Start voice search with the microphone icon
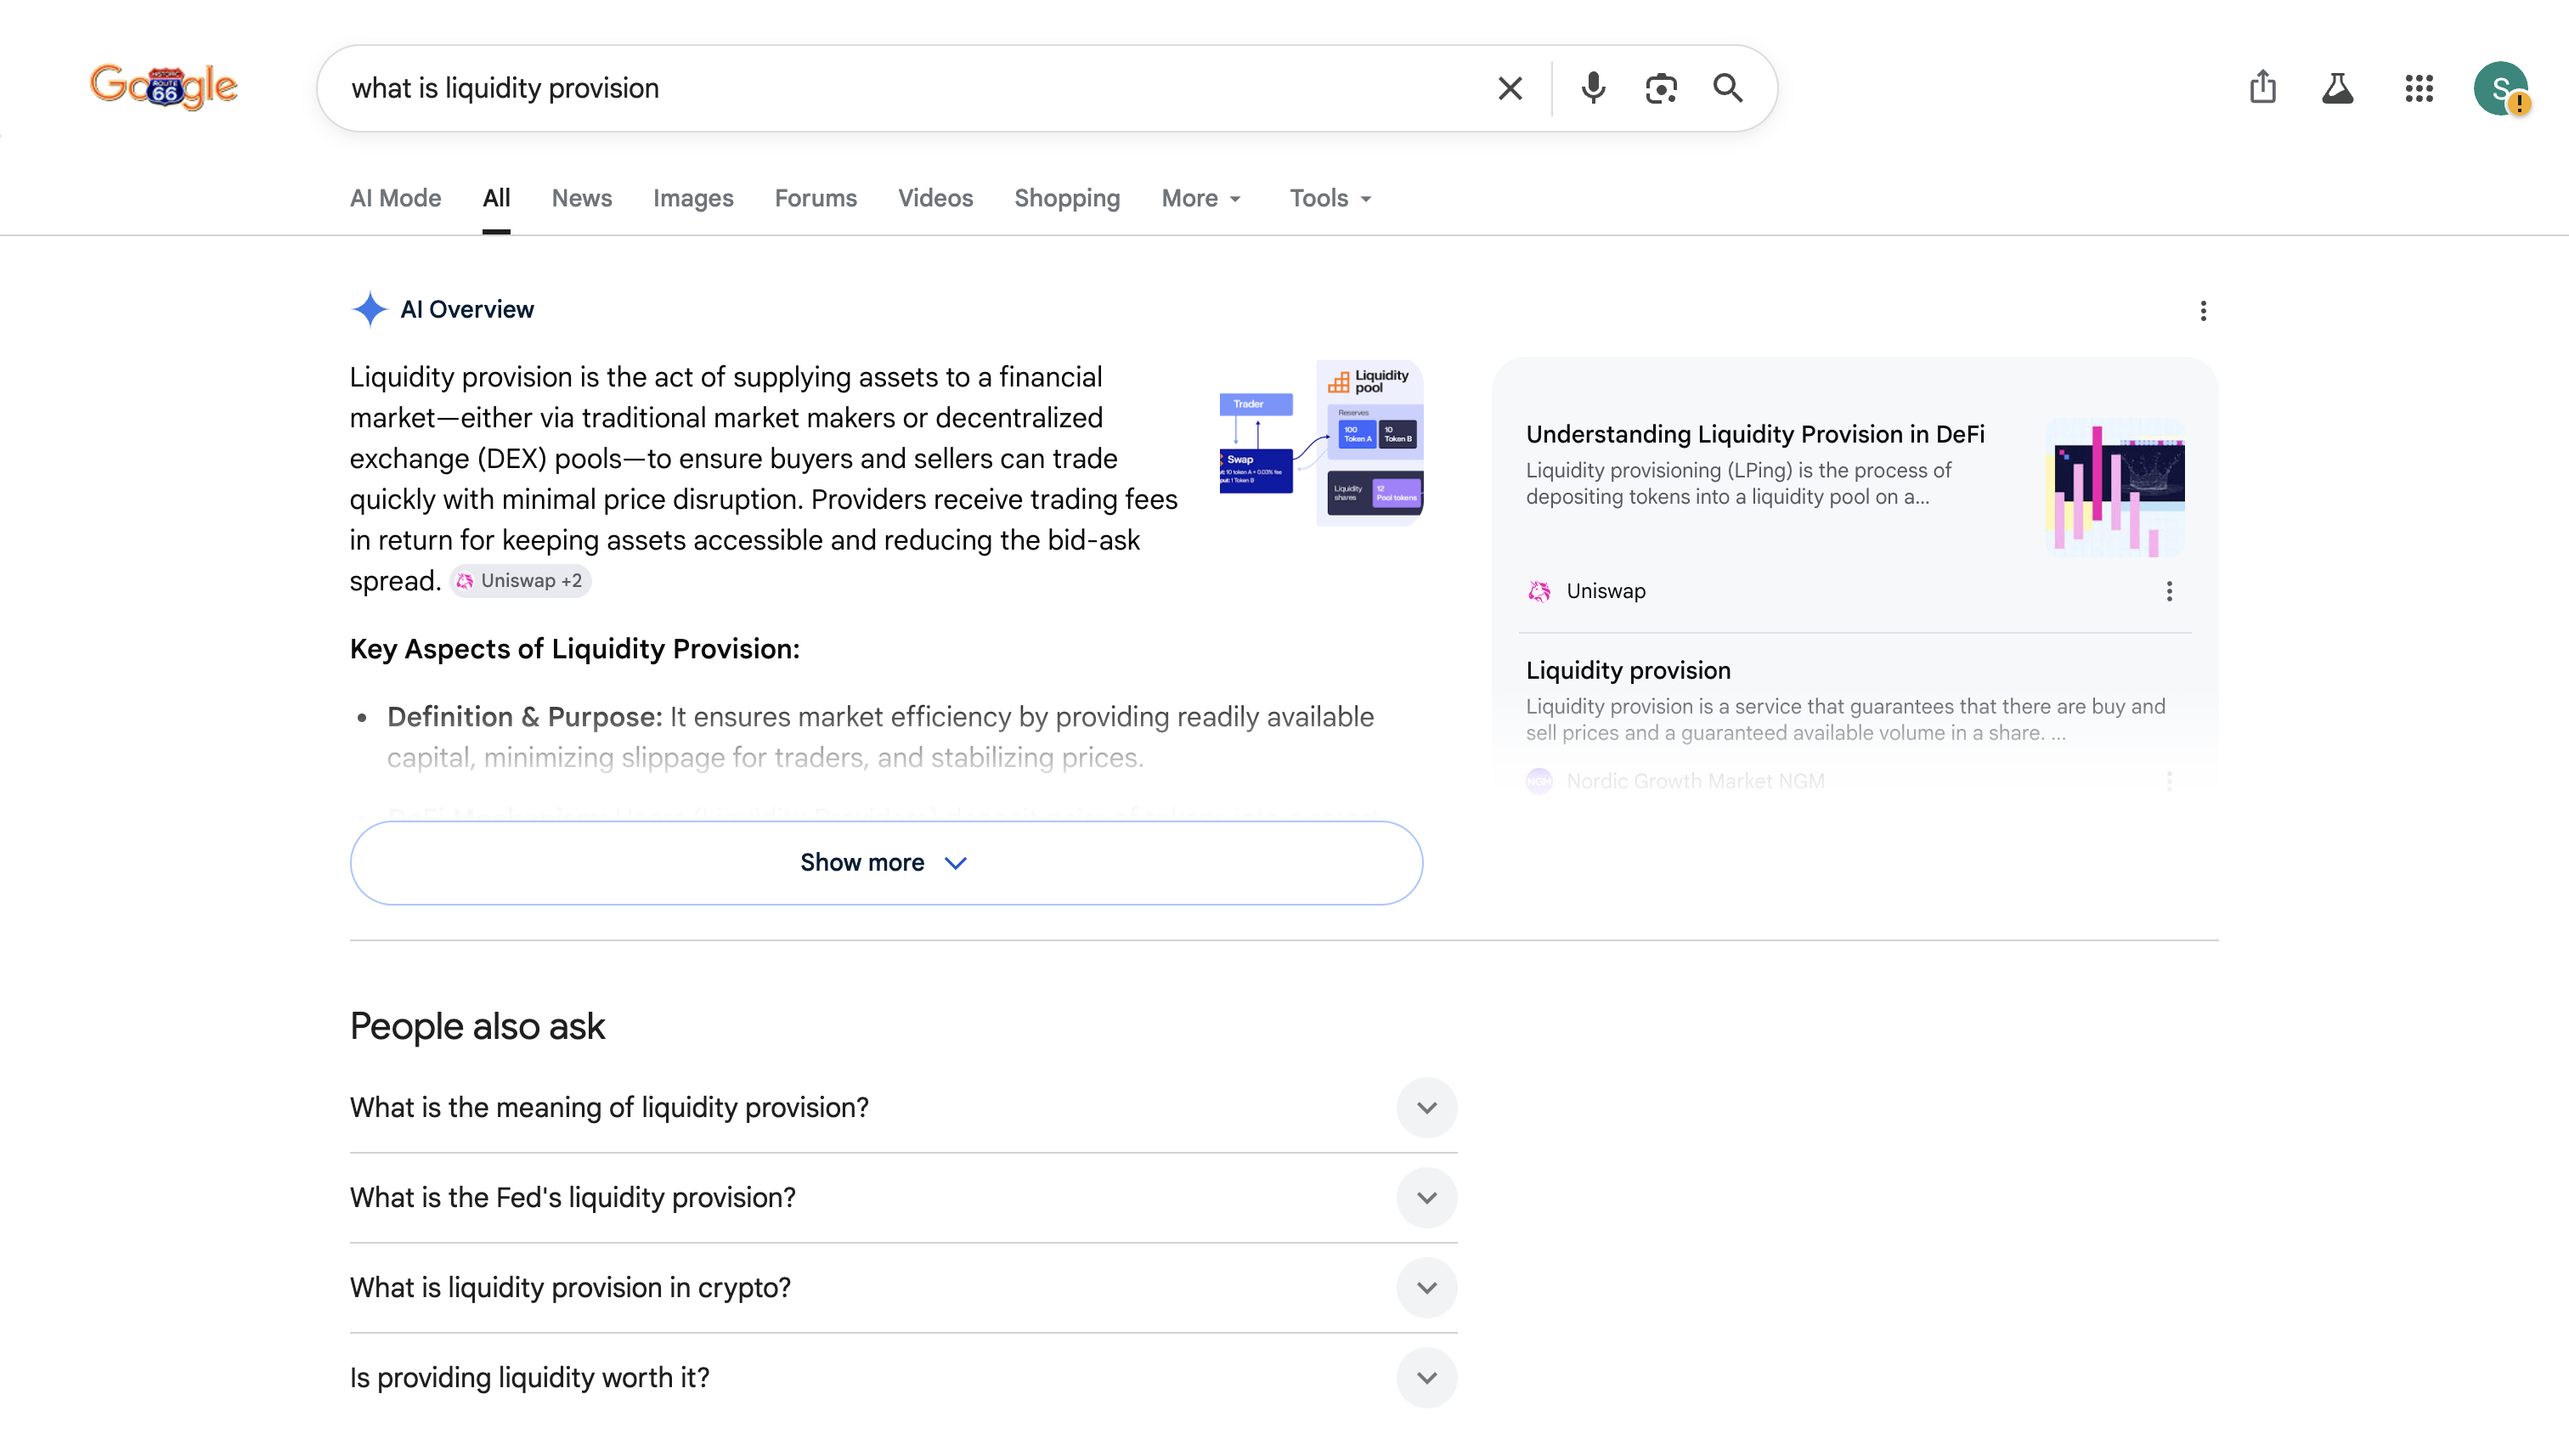This screenshot has width=2569, height=1456. coord(1593,88)
